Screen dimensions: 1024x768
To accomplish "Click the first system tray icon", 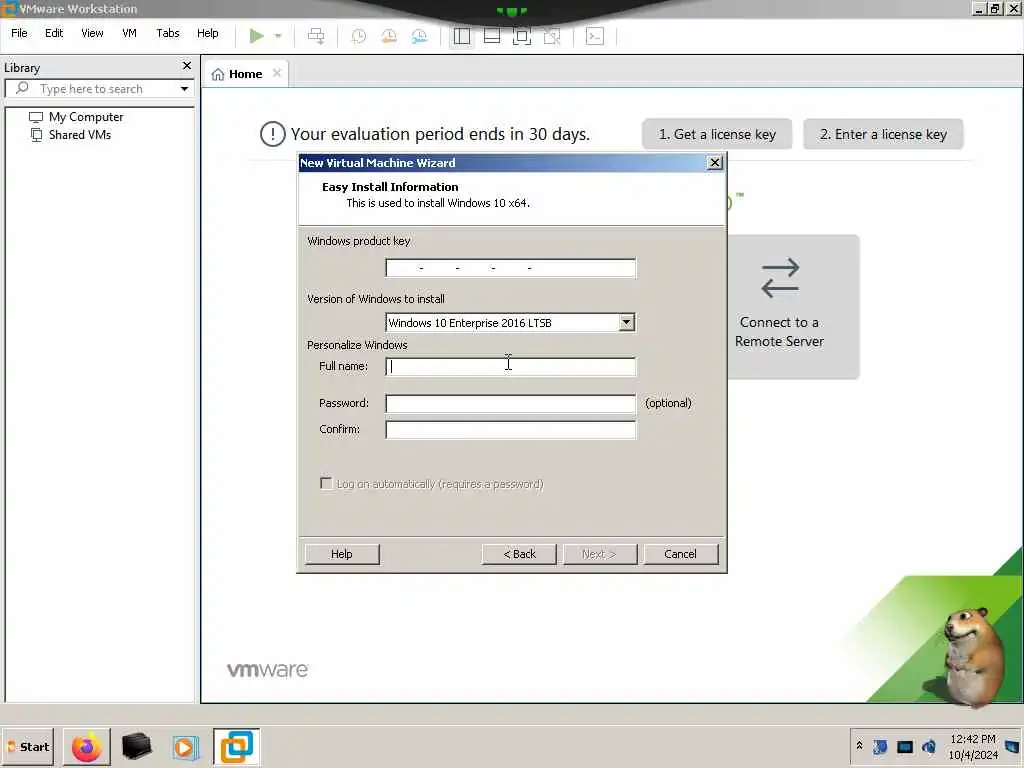I will (x=880, y=746).
